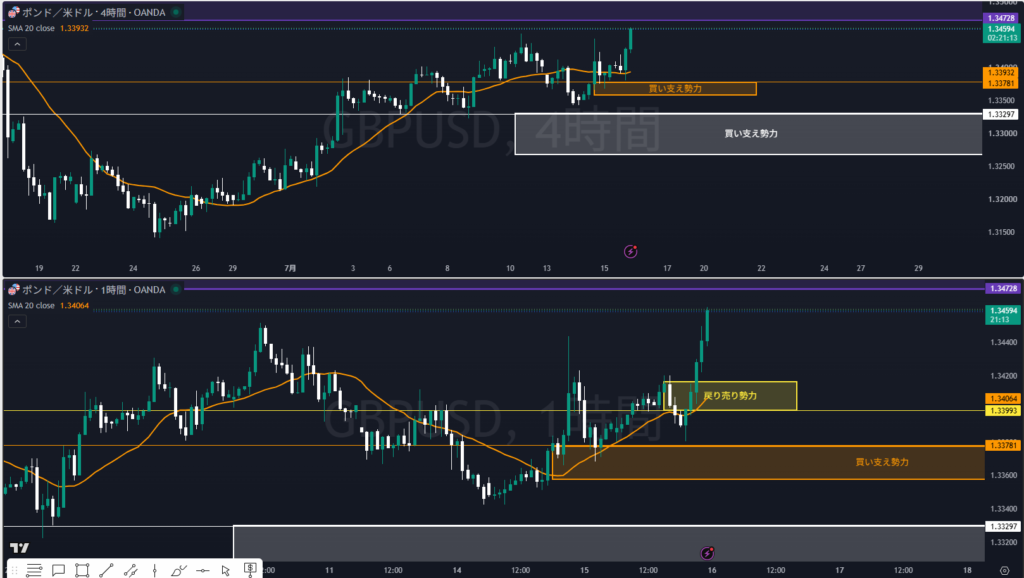Click white price label 1.33297 on 4-hour axis
The height and width of the screenshot is (578, 1024).
pyautogui.click(x=1000, y=114)
